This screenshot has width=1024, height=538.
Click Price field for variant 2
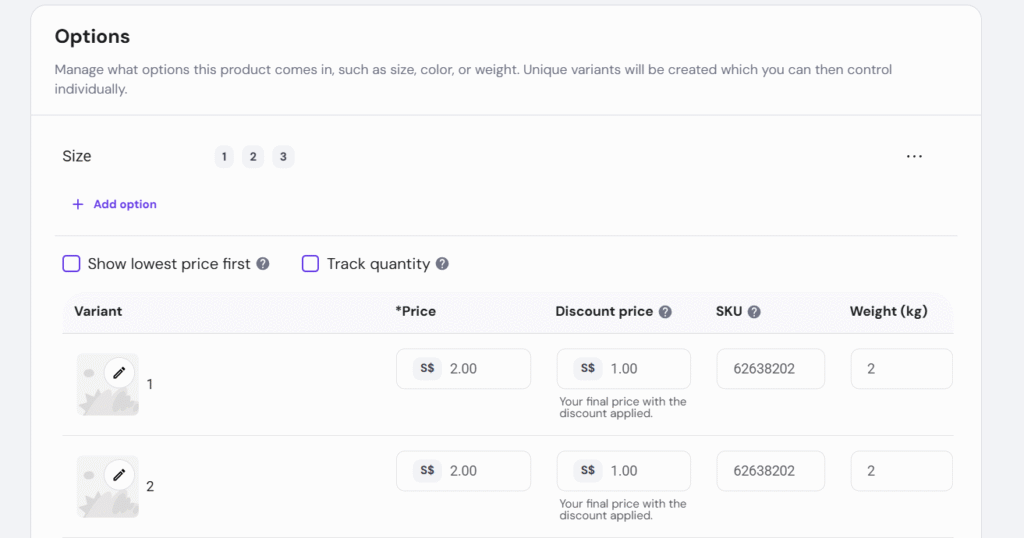[x=486, y=471]
